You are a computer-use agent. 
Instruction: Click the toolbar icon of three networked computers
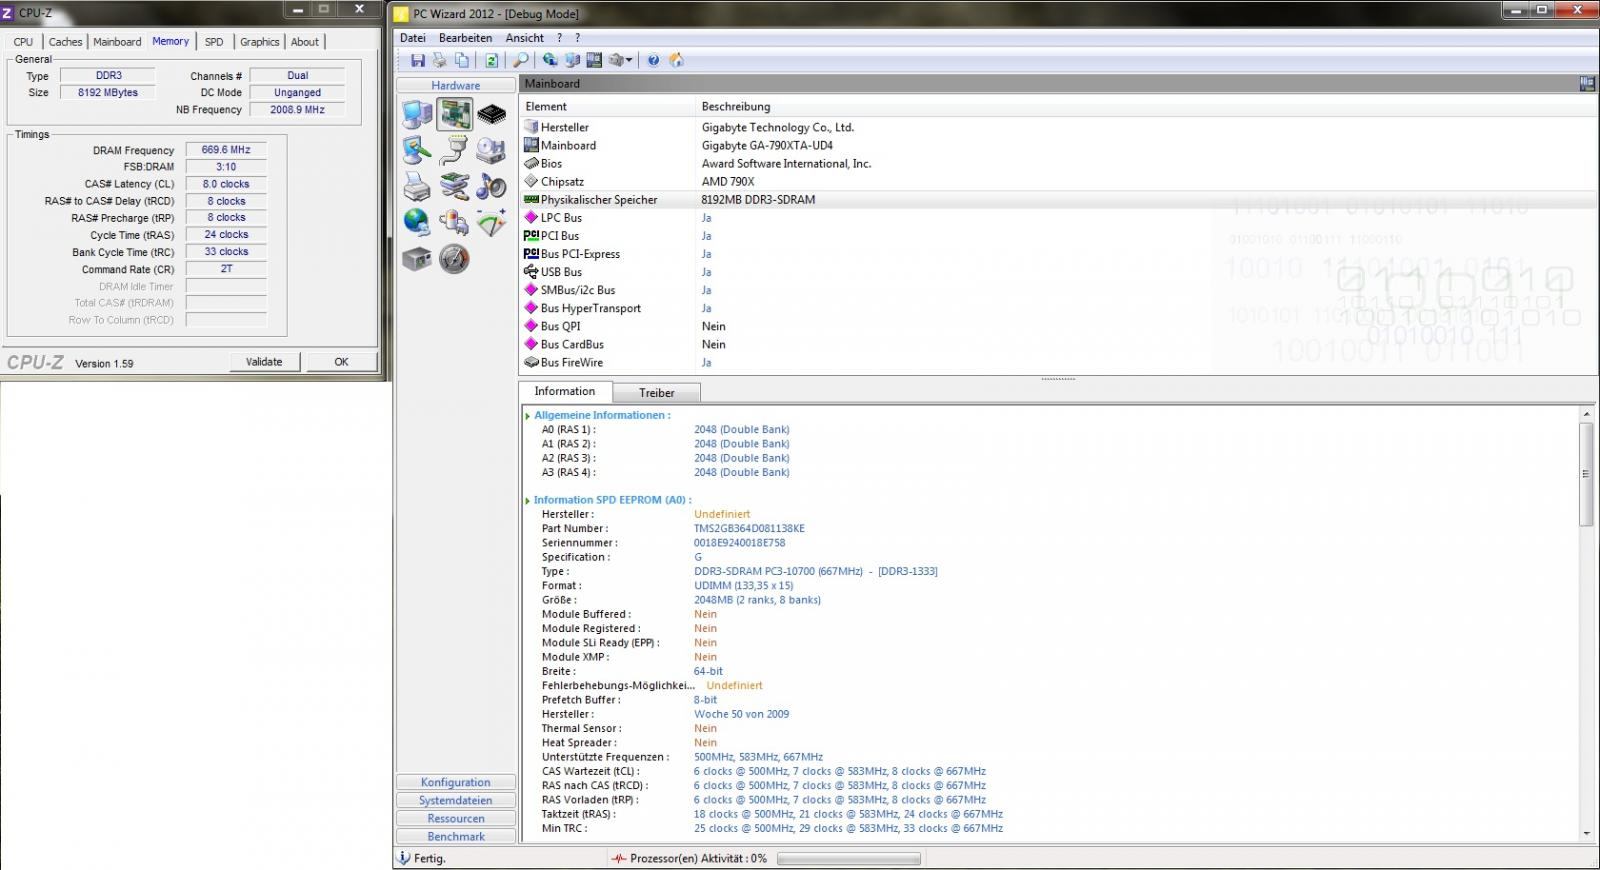pyautogui.click(x=572, y=60)
